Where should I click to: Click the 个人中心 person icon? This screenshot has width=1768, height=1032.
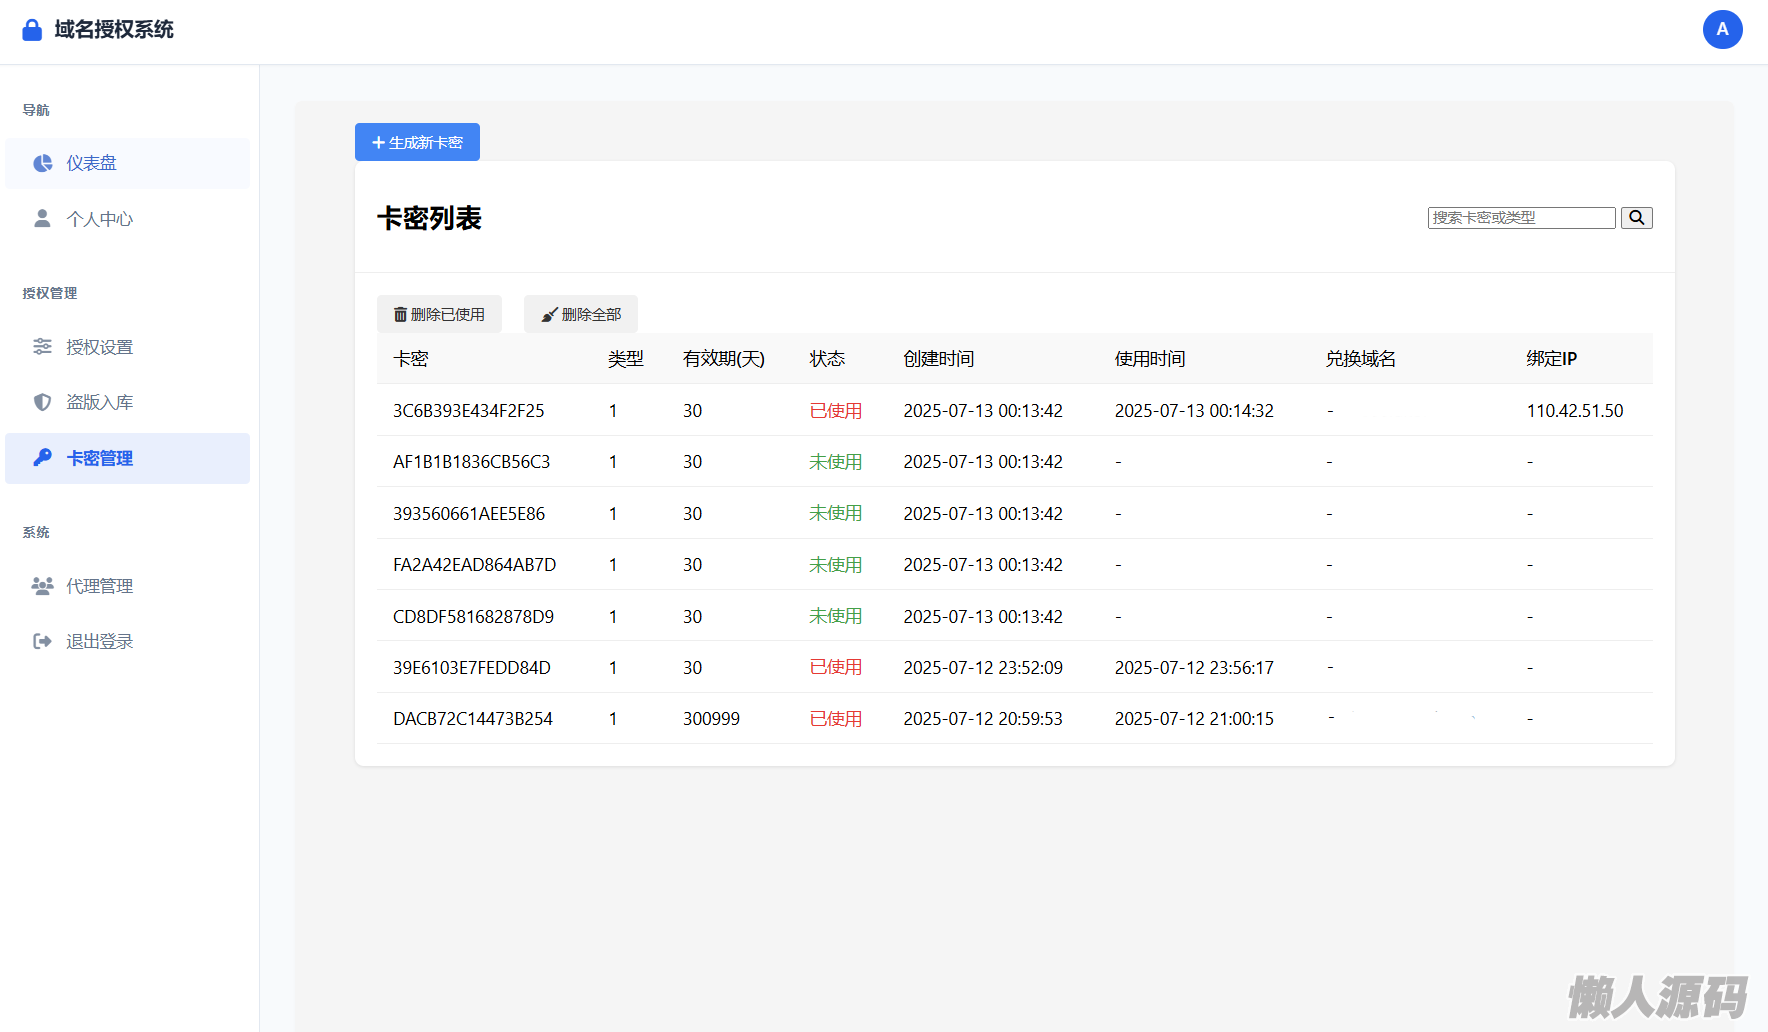(42, 219)
